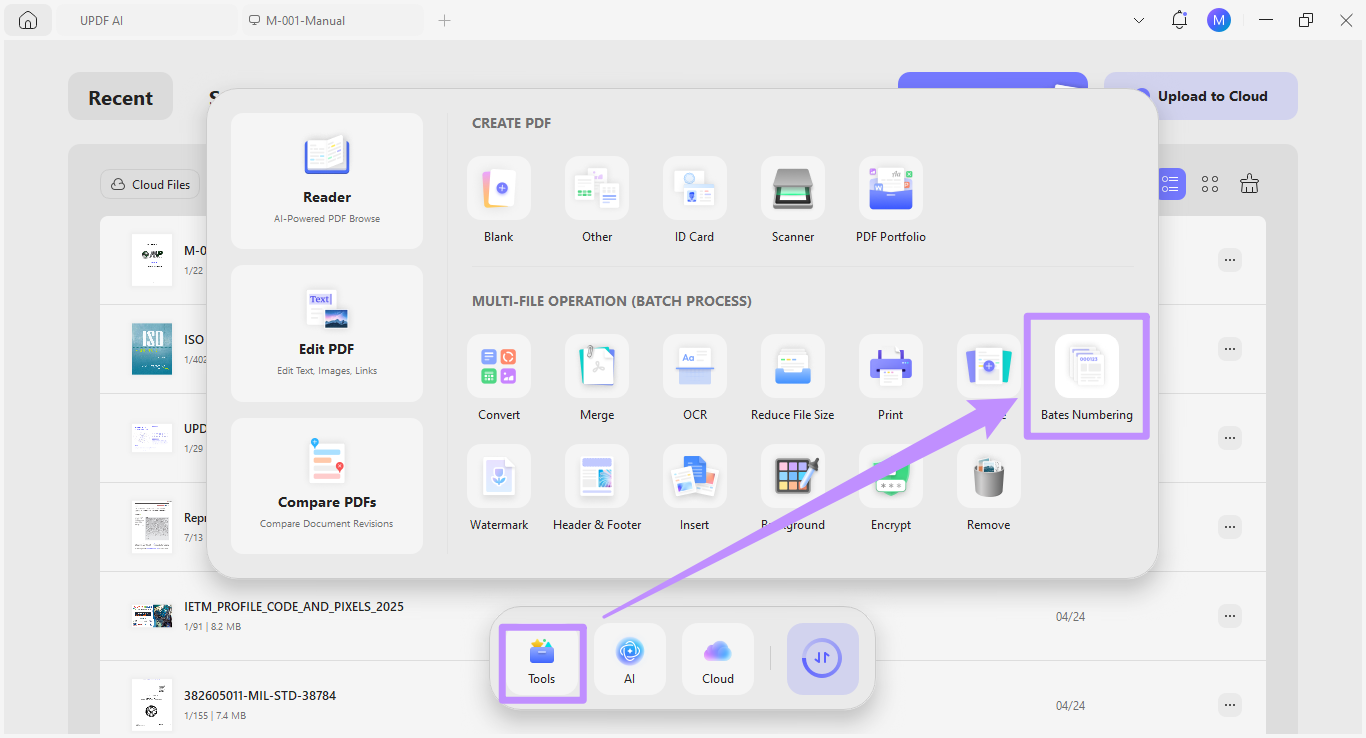This screenshot has height=738, width=1366.
Task: Open more options for UPD file row
Action: pos(1230,438)
